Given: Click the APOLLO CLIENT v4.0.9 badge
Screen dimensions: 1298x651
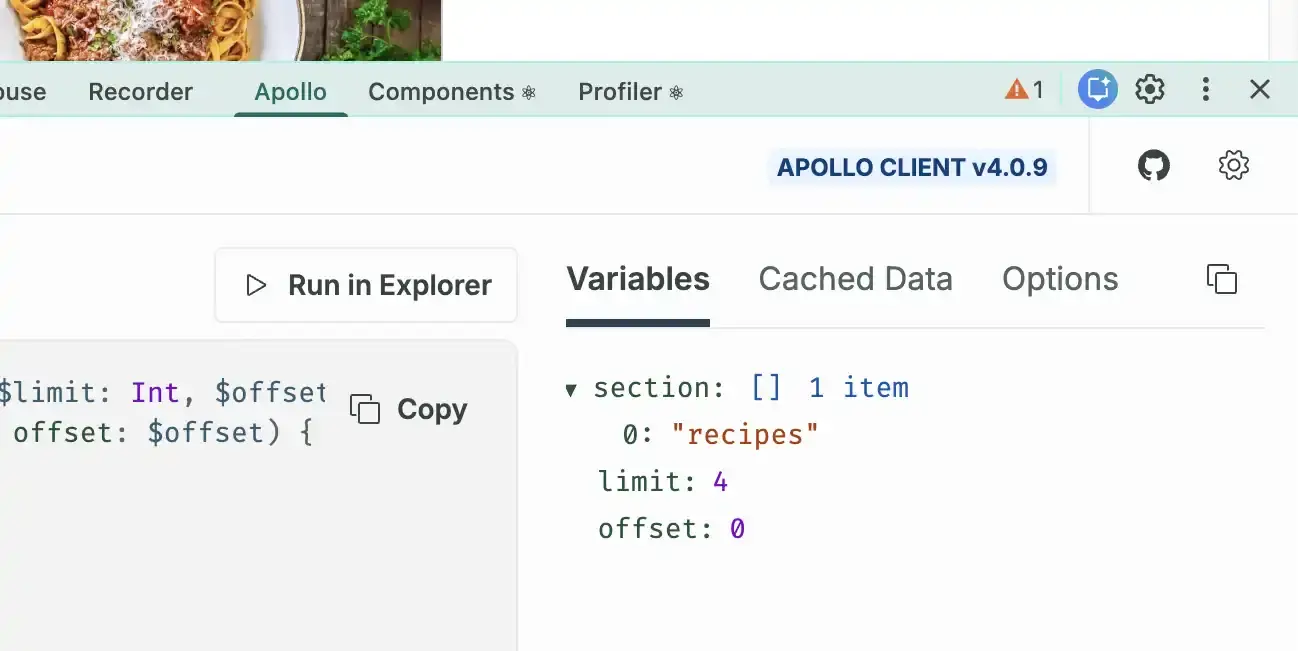Looking at the screenshot, I should (x=911, y=167).
